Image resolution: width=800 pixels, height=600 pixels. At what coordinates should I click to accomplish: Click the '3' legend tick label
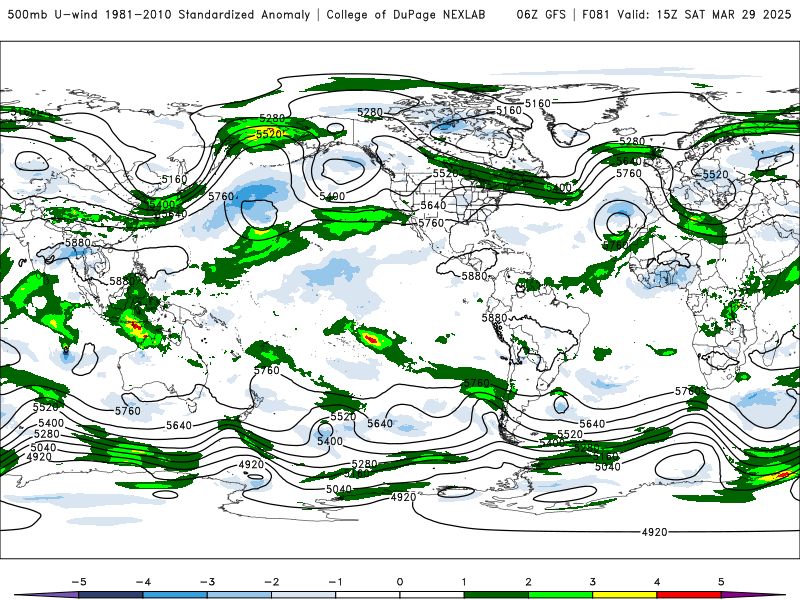(x=593, y=582)
